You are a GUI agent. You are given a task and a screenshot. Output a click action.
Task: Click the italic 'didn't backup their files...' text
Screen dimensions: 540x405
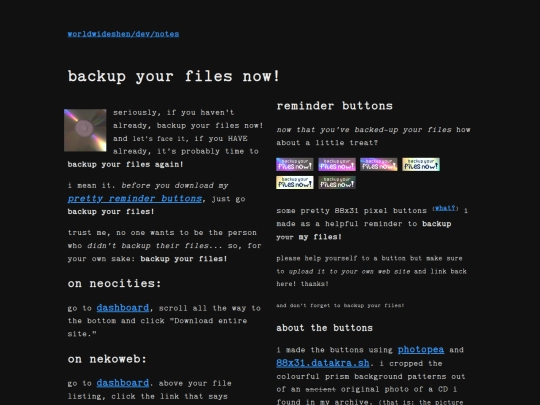pos(154,246)
